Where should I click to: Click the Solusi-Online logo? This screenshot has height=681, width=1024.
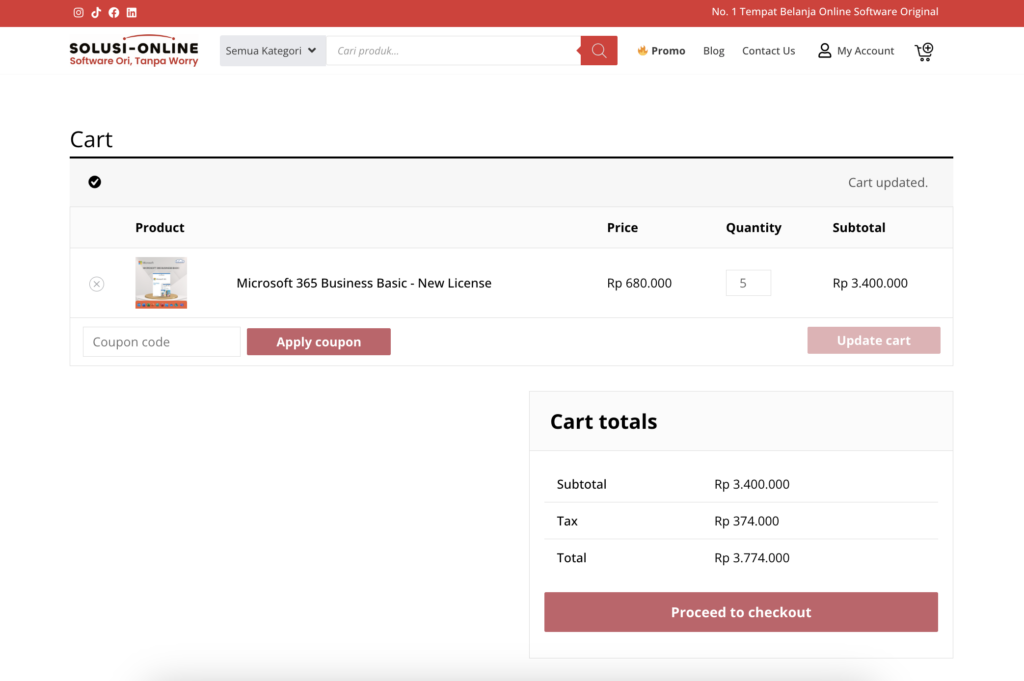(x=134, y=50)
